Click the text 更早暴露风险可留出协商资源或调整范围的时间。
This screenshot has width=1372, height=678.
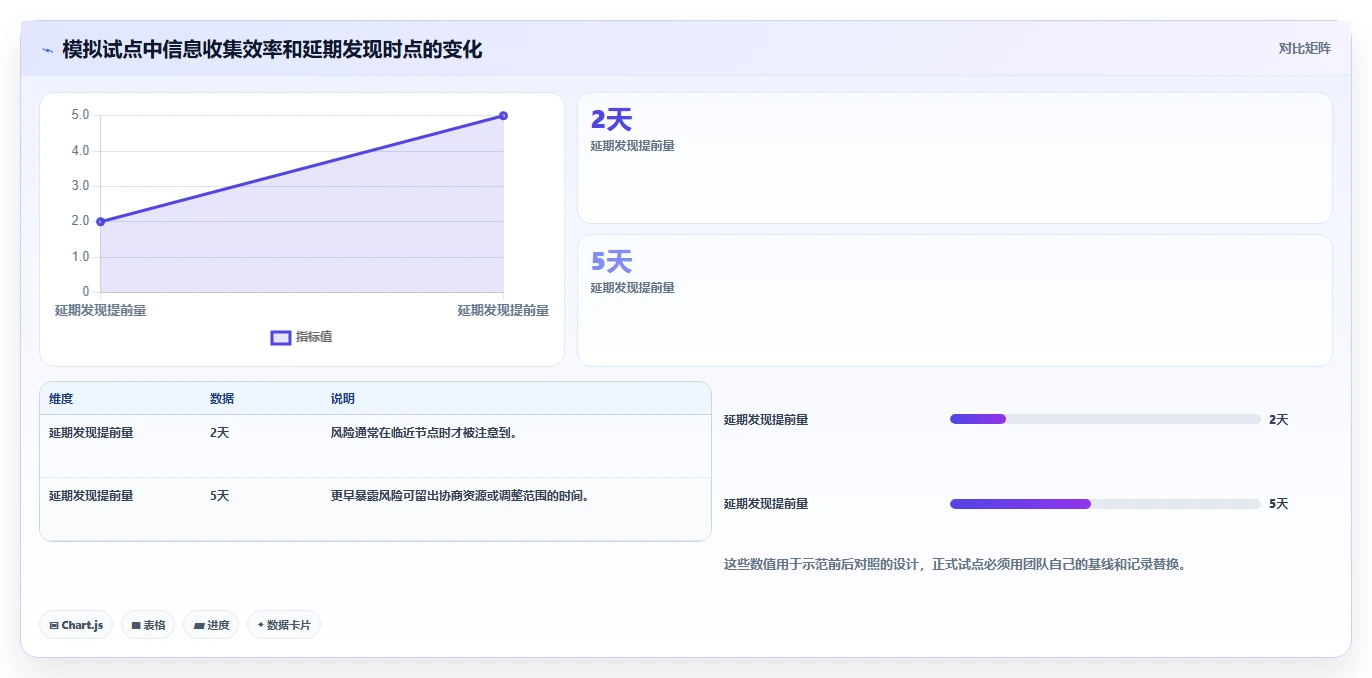pos(460,495)
